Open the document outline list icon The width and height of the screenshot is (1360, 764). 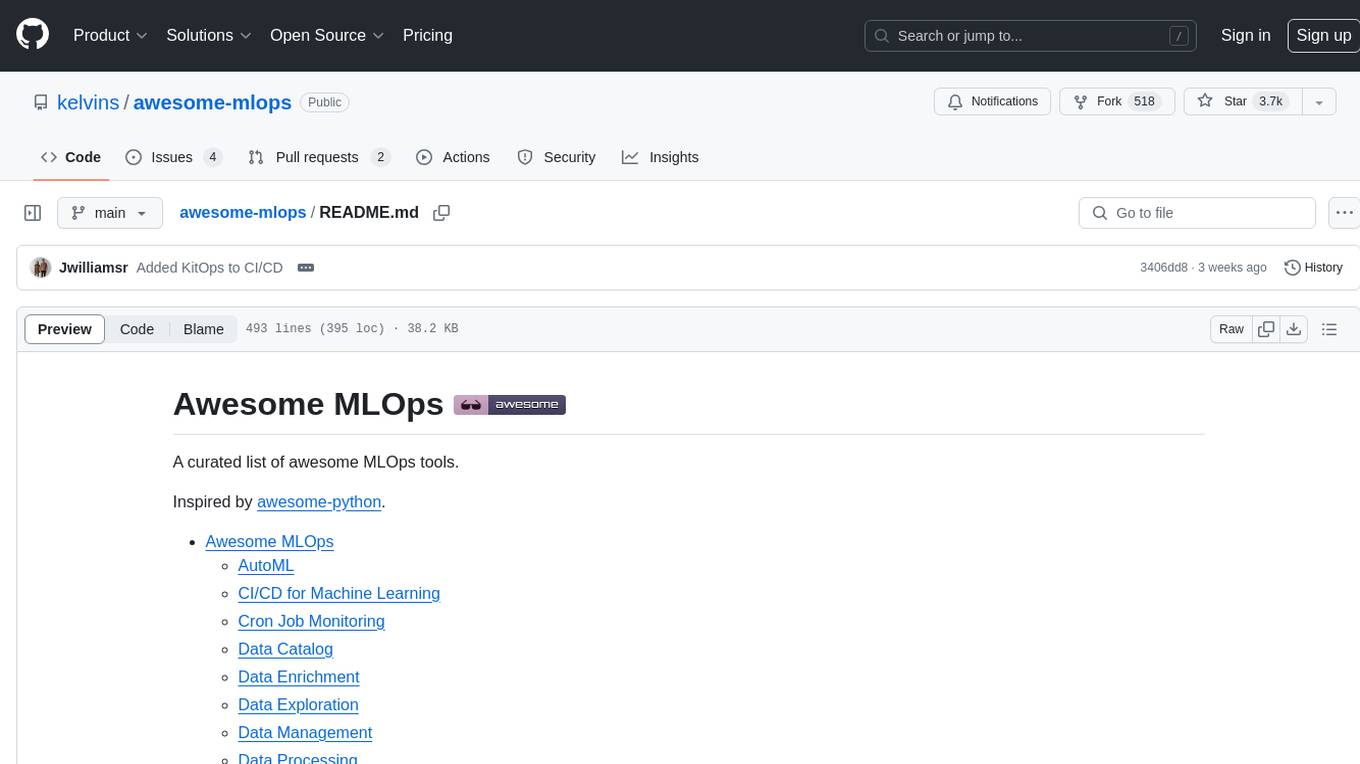pos(1329,329)
